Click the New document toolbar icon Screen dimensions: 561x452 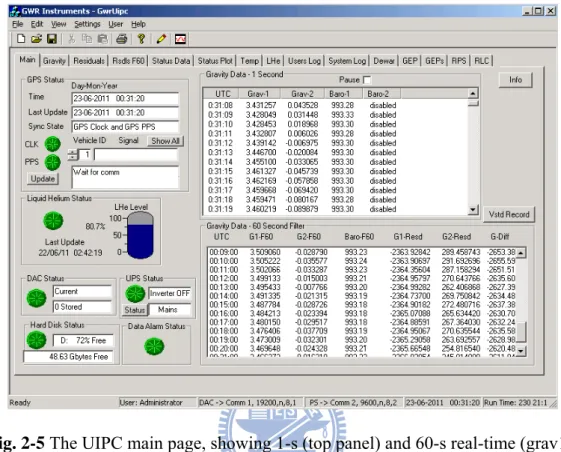coord(21,39)
